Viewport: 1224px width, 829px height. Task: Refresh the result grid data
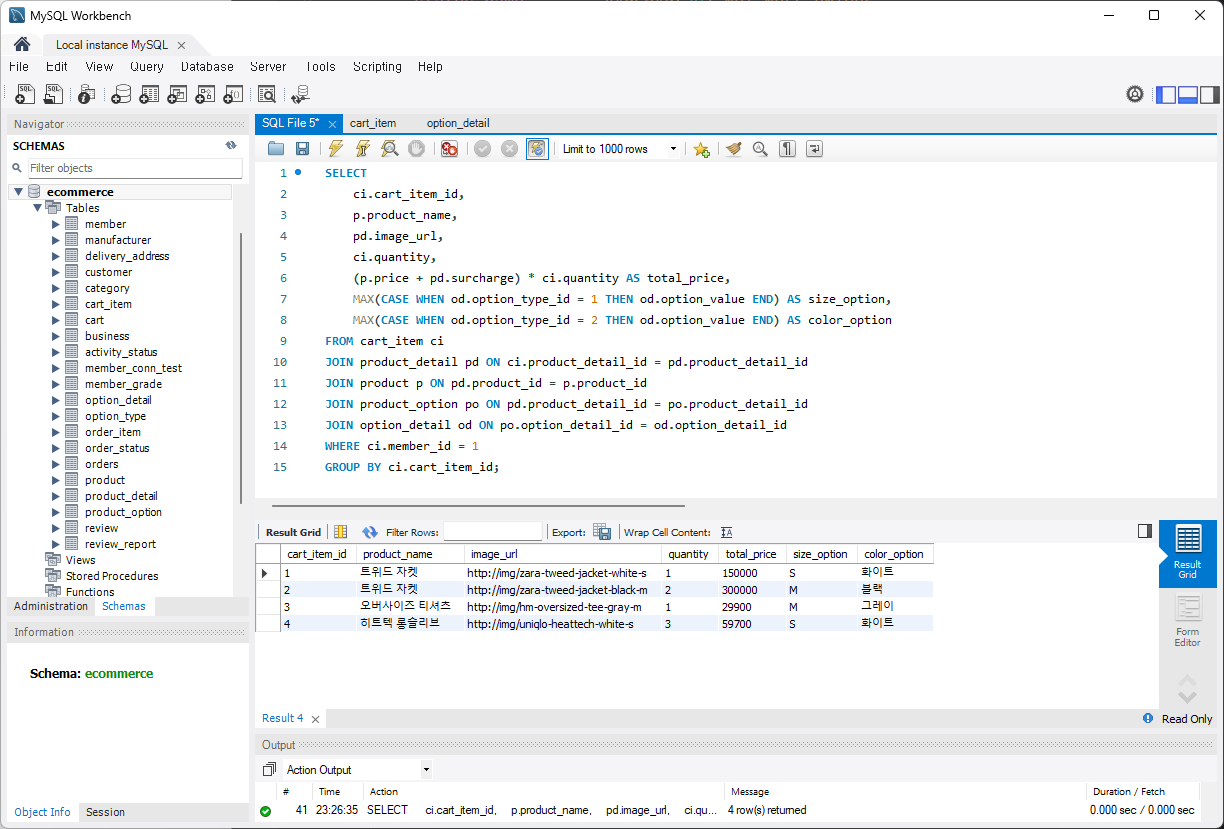click(x=370, y=532)
